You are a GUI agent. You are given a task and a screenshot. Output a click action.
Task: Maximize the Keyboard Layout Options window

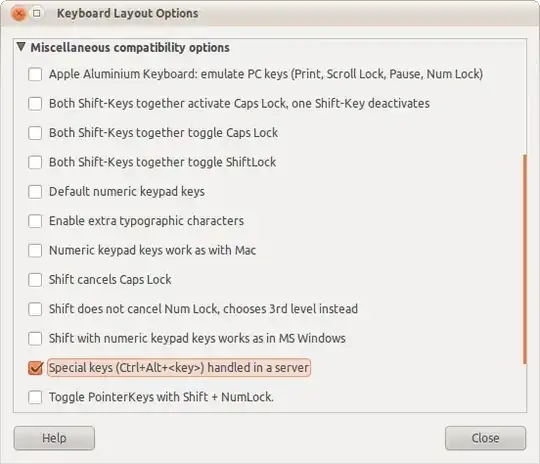point(37,13)
